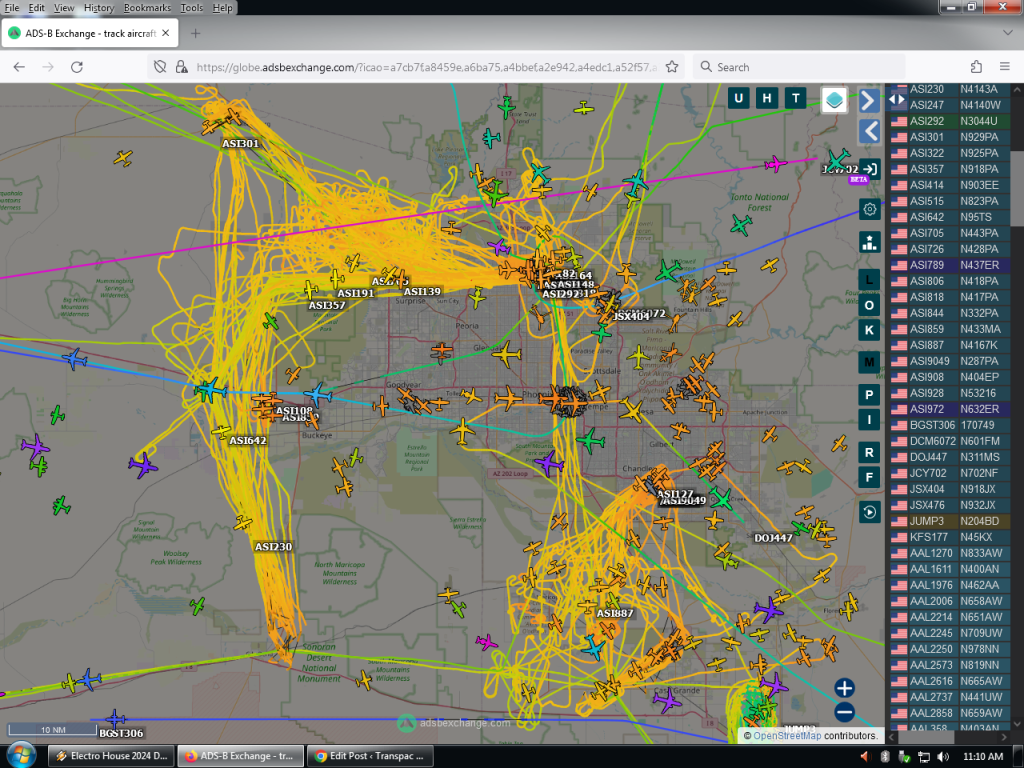Toggle the L labels button
This screenshot has width=1024, height=768.
point(869,280)
